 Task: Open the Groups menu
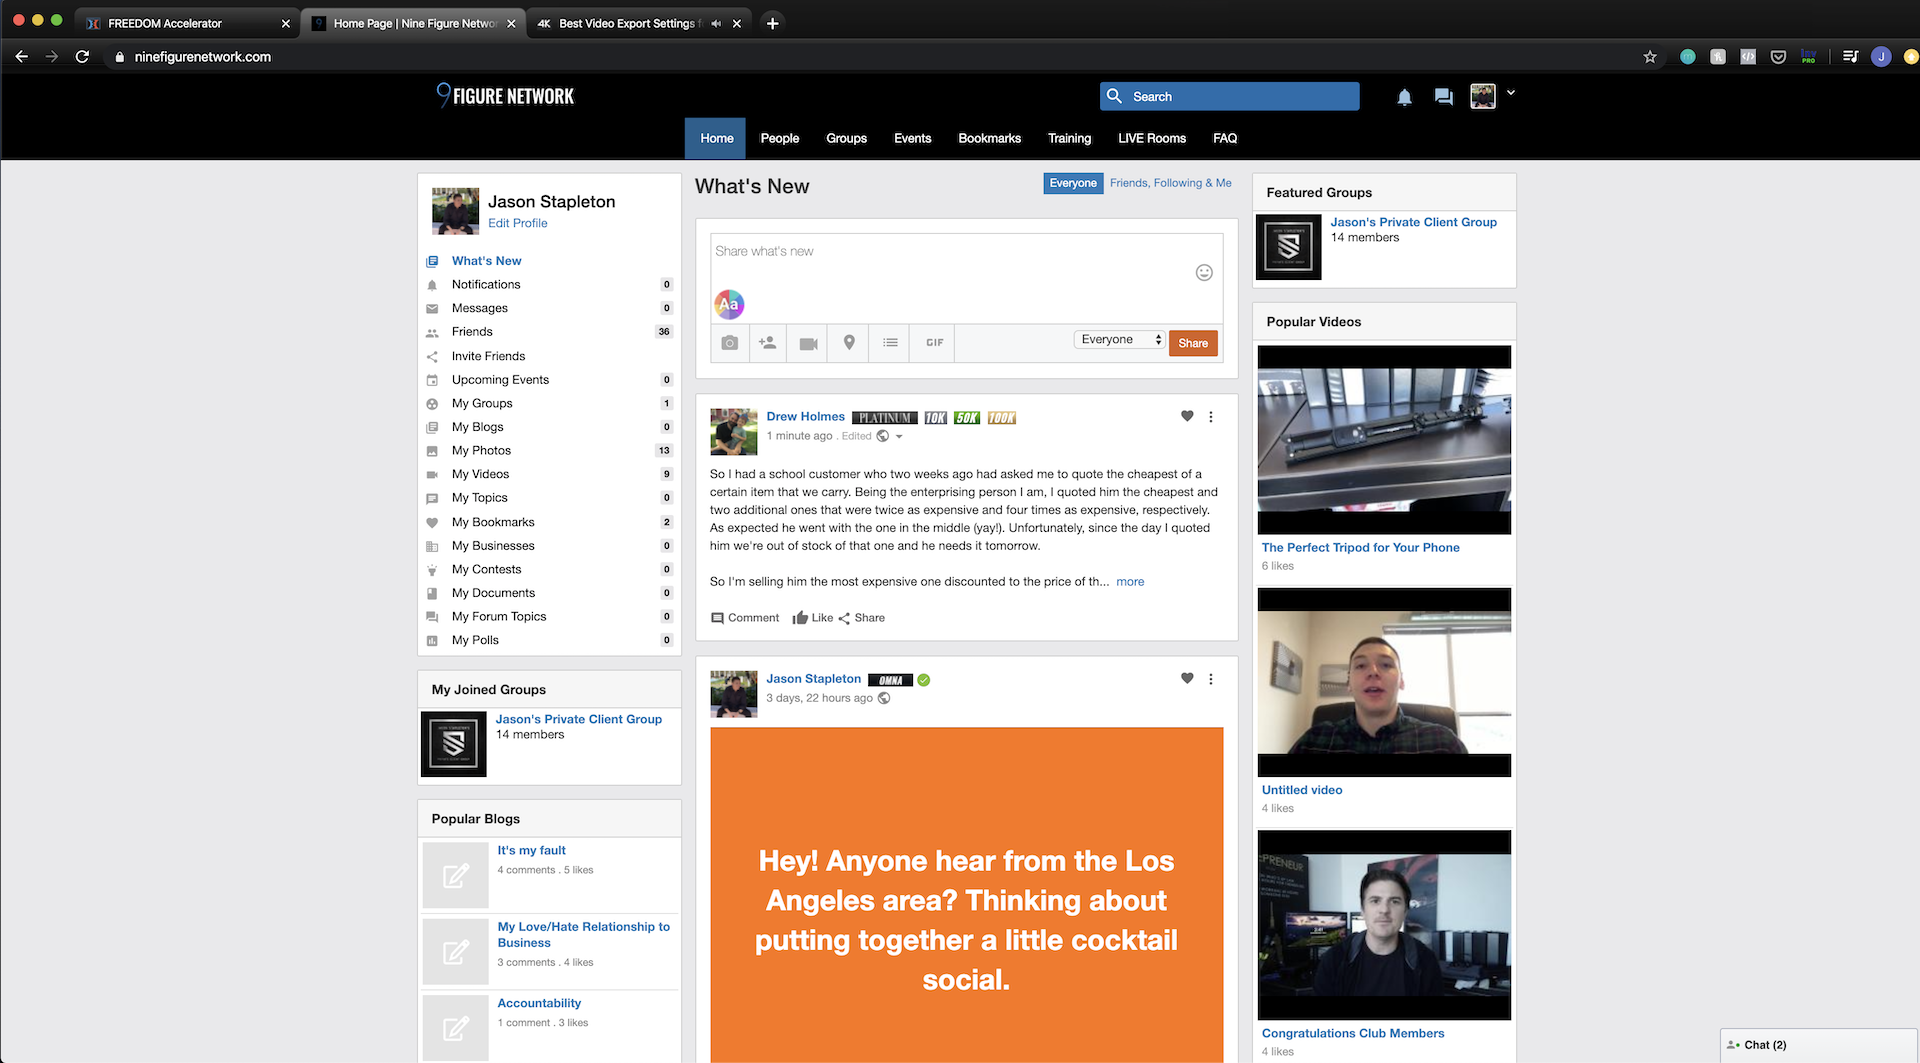pyautogui.click(x=846, y=138)
